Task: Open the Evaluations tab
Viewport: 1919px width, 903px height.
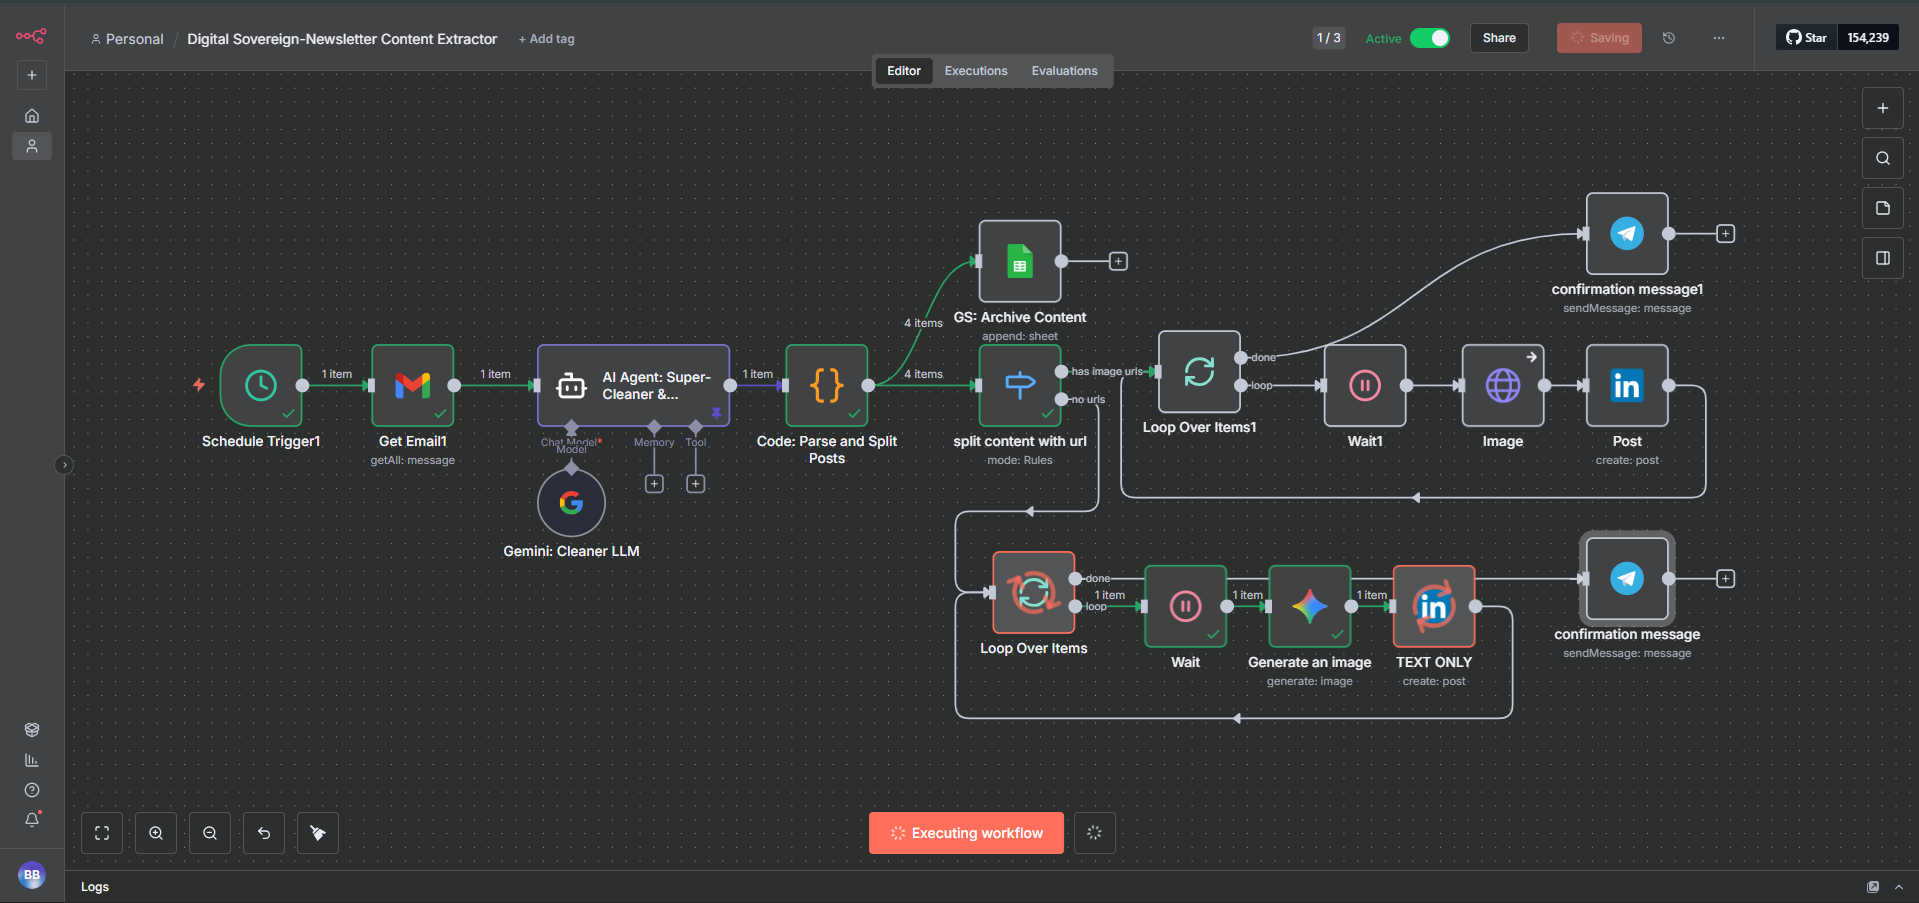Action: [1063, 70]
